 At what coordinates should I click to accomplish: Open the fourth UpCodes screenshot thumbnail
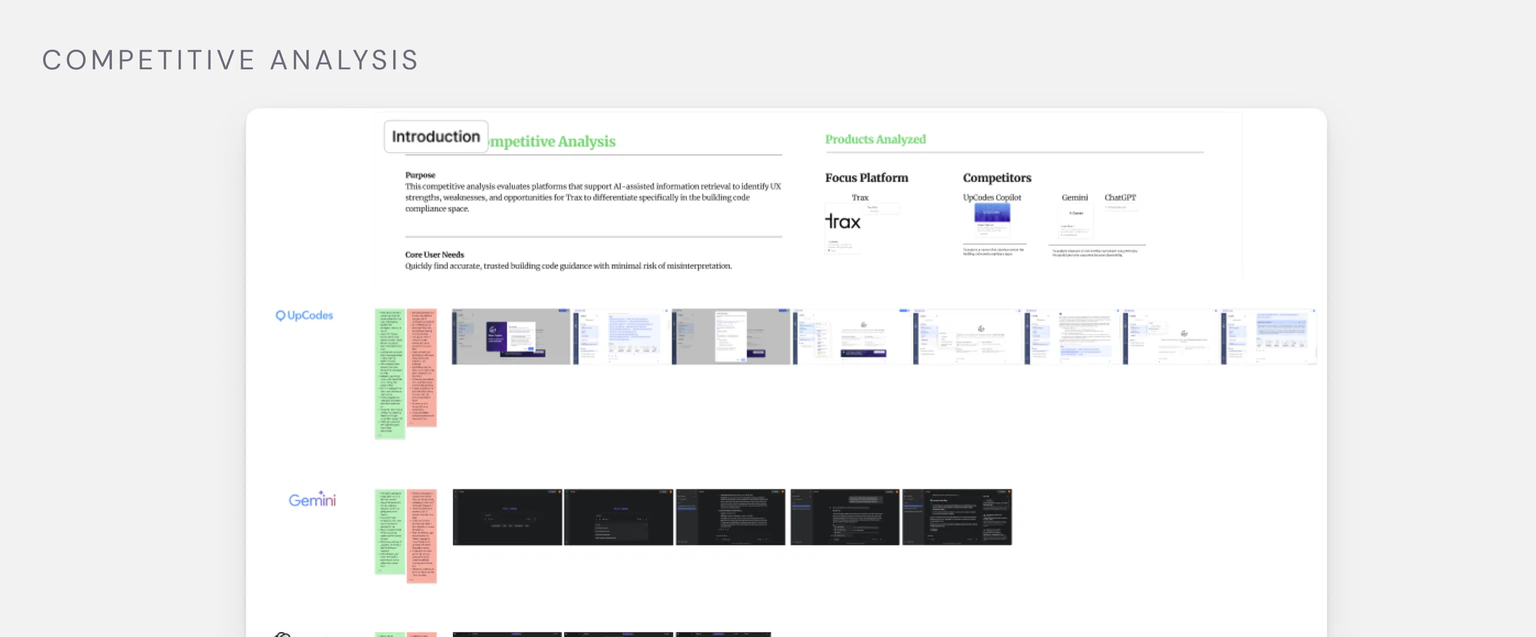point(851,336)
